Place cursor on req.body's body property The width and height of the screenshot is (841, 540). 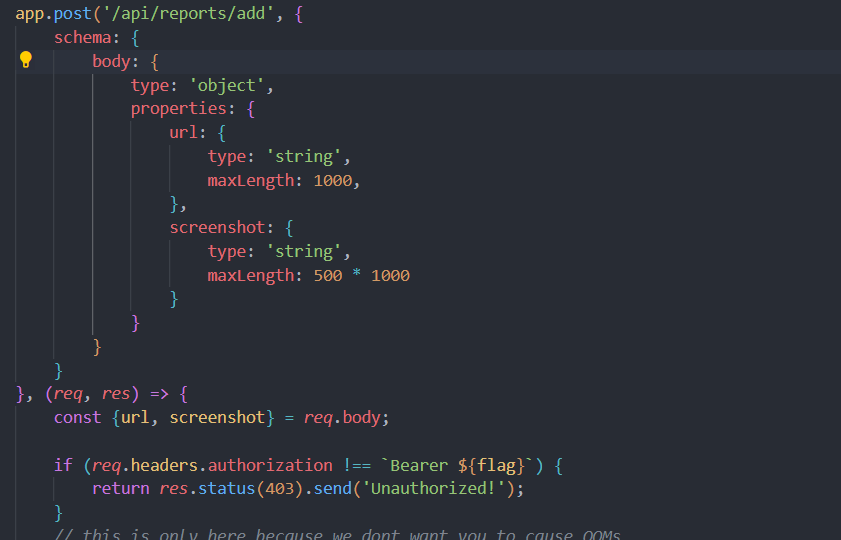click(361, 417)
